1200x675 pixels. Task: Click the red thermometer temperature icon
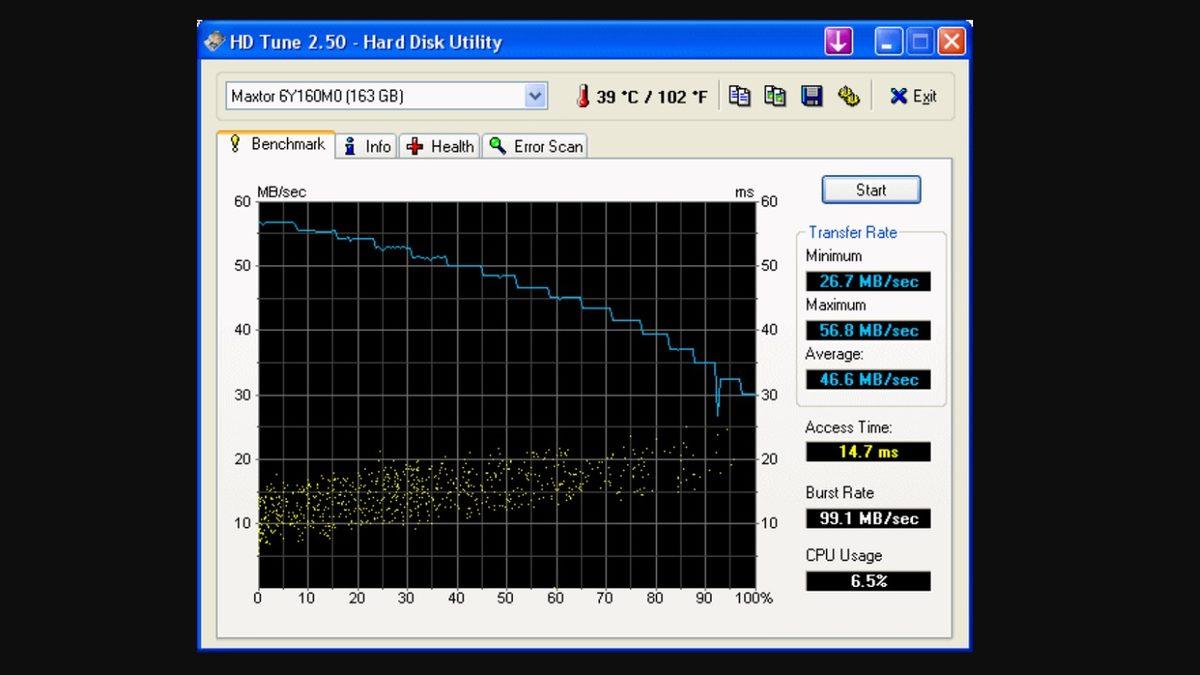click(x=582, y=96)
